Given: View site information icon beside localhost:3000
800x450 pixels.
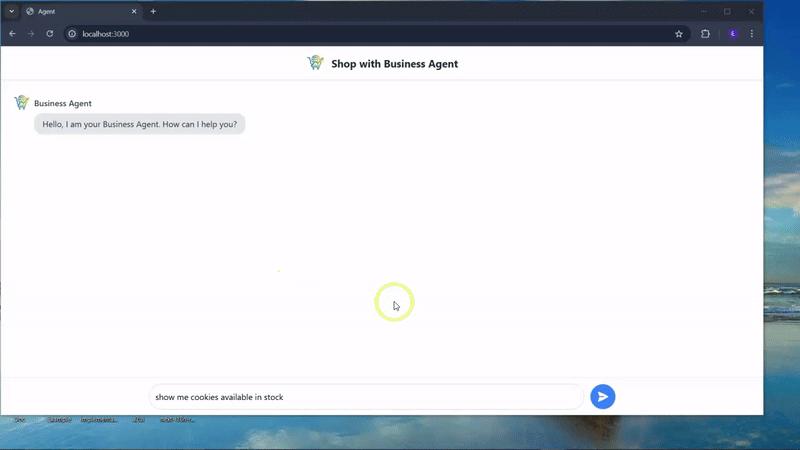Looking at the screenshot, I should 72,34.
